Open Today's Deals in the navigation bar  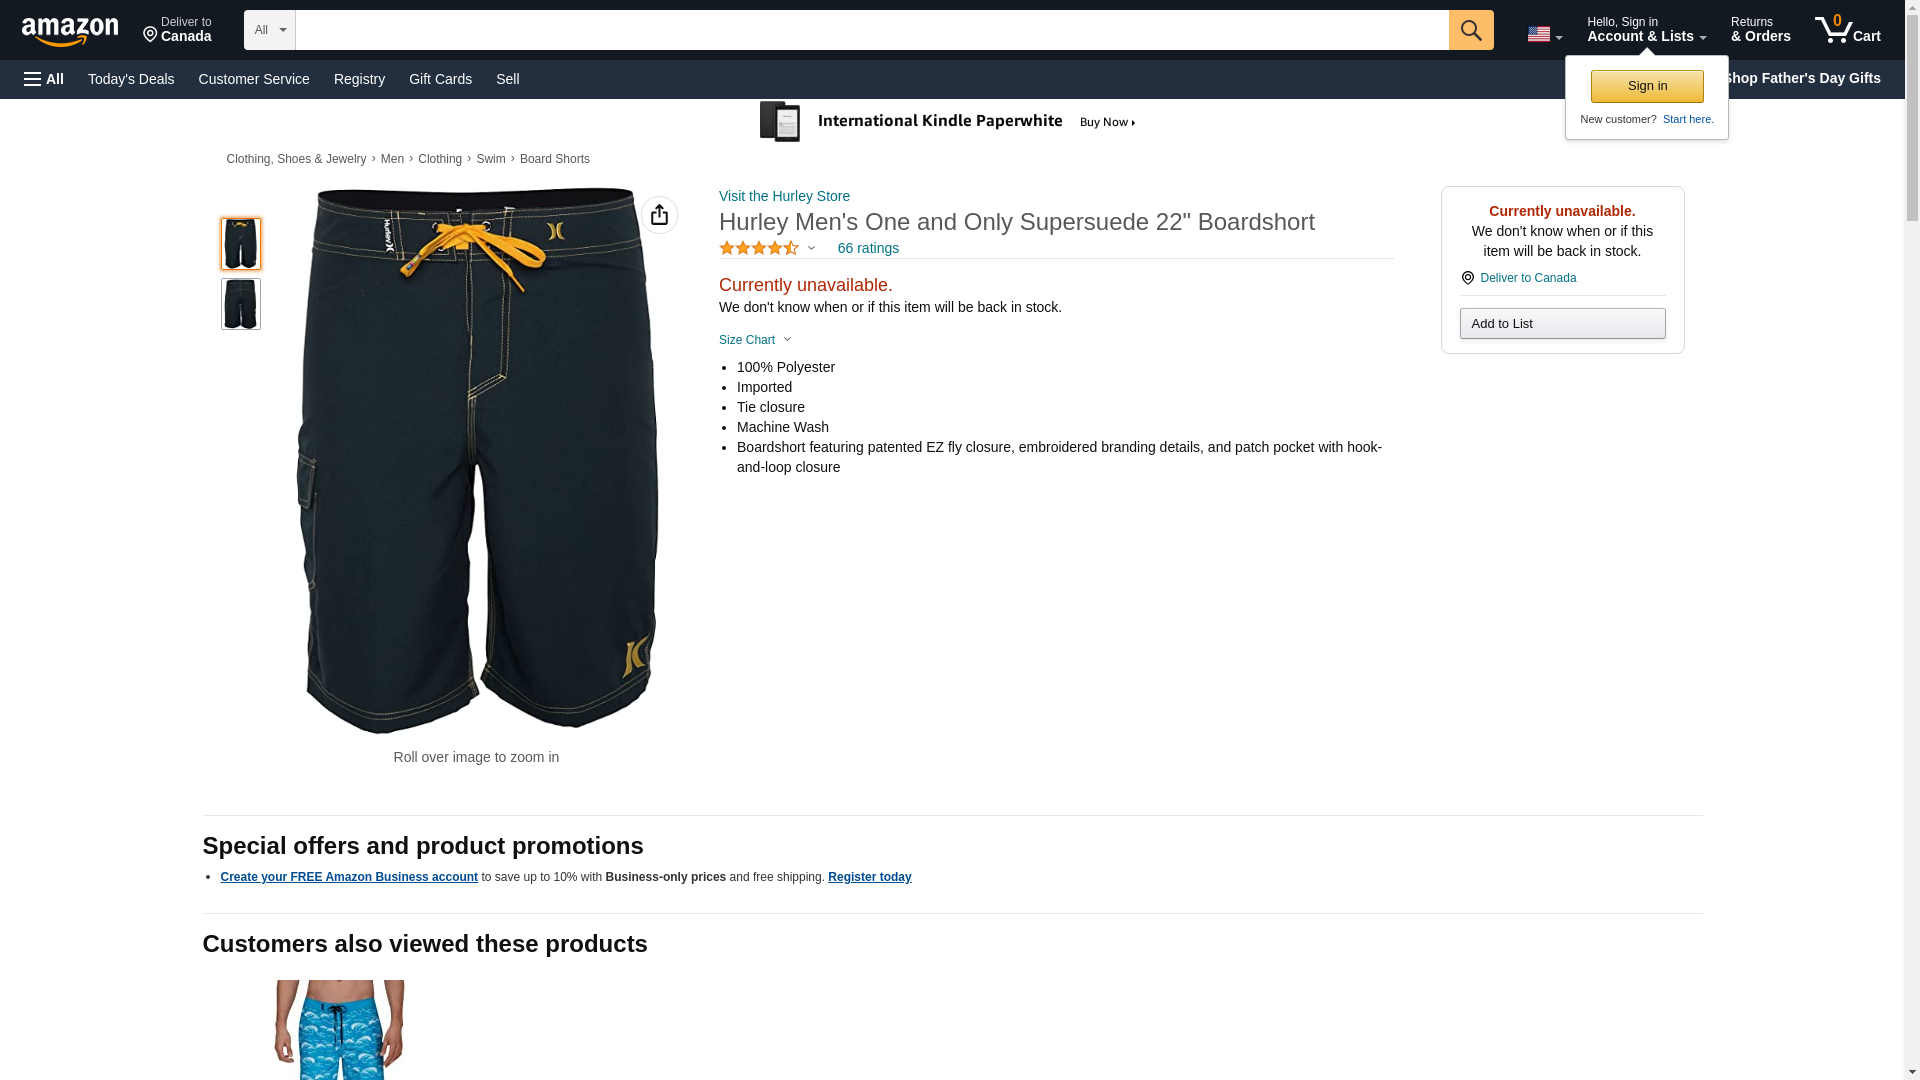pyautogui.click(x=131, y=79)
